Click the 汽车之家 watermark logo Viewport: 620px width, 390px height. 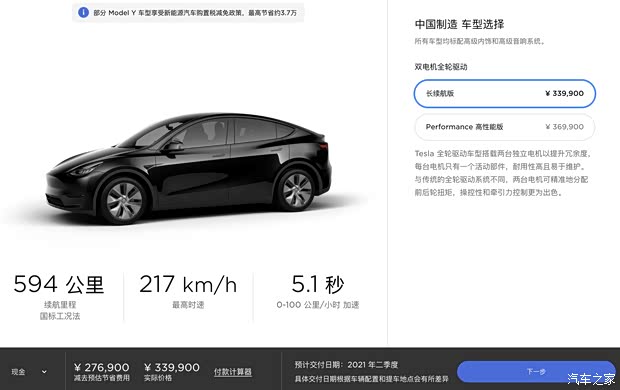click(x=592, y=379)
